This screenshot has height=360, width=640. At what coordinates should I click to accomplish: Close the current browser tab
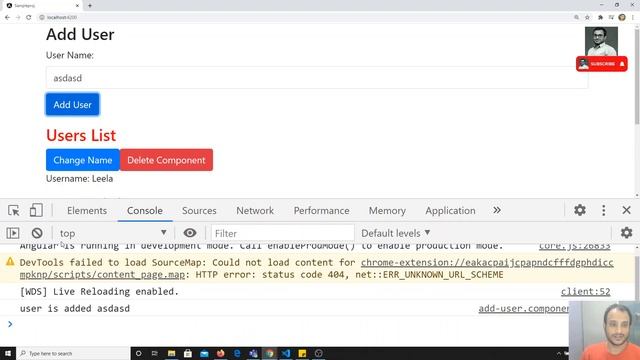tap(77, 6)
